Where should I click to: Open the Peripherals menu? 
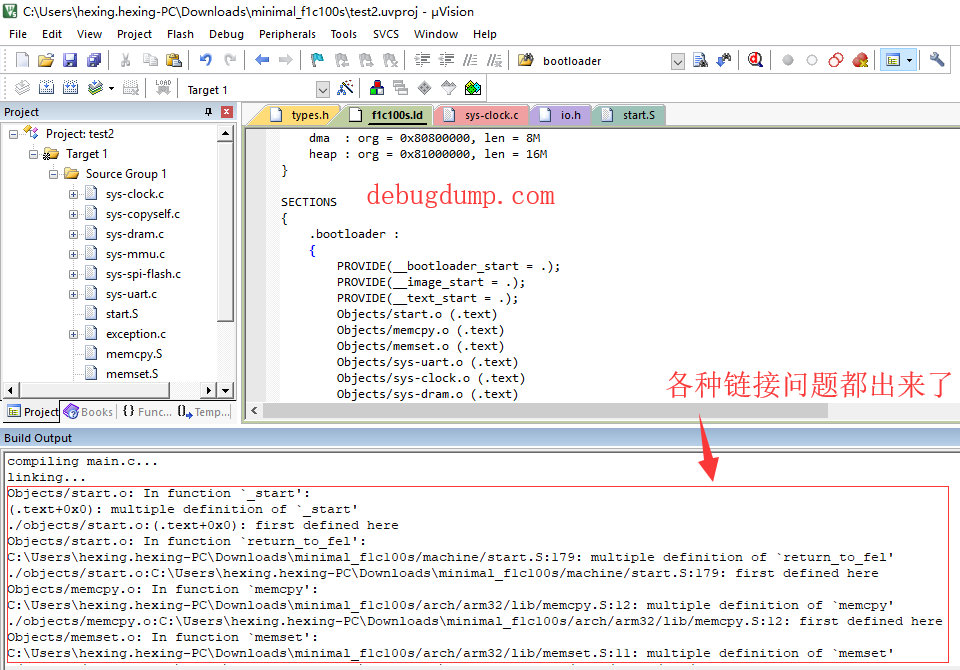click(x=287, y=34)
